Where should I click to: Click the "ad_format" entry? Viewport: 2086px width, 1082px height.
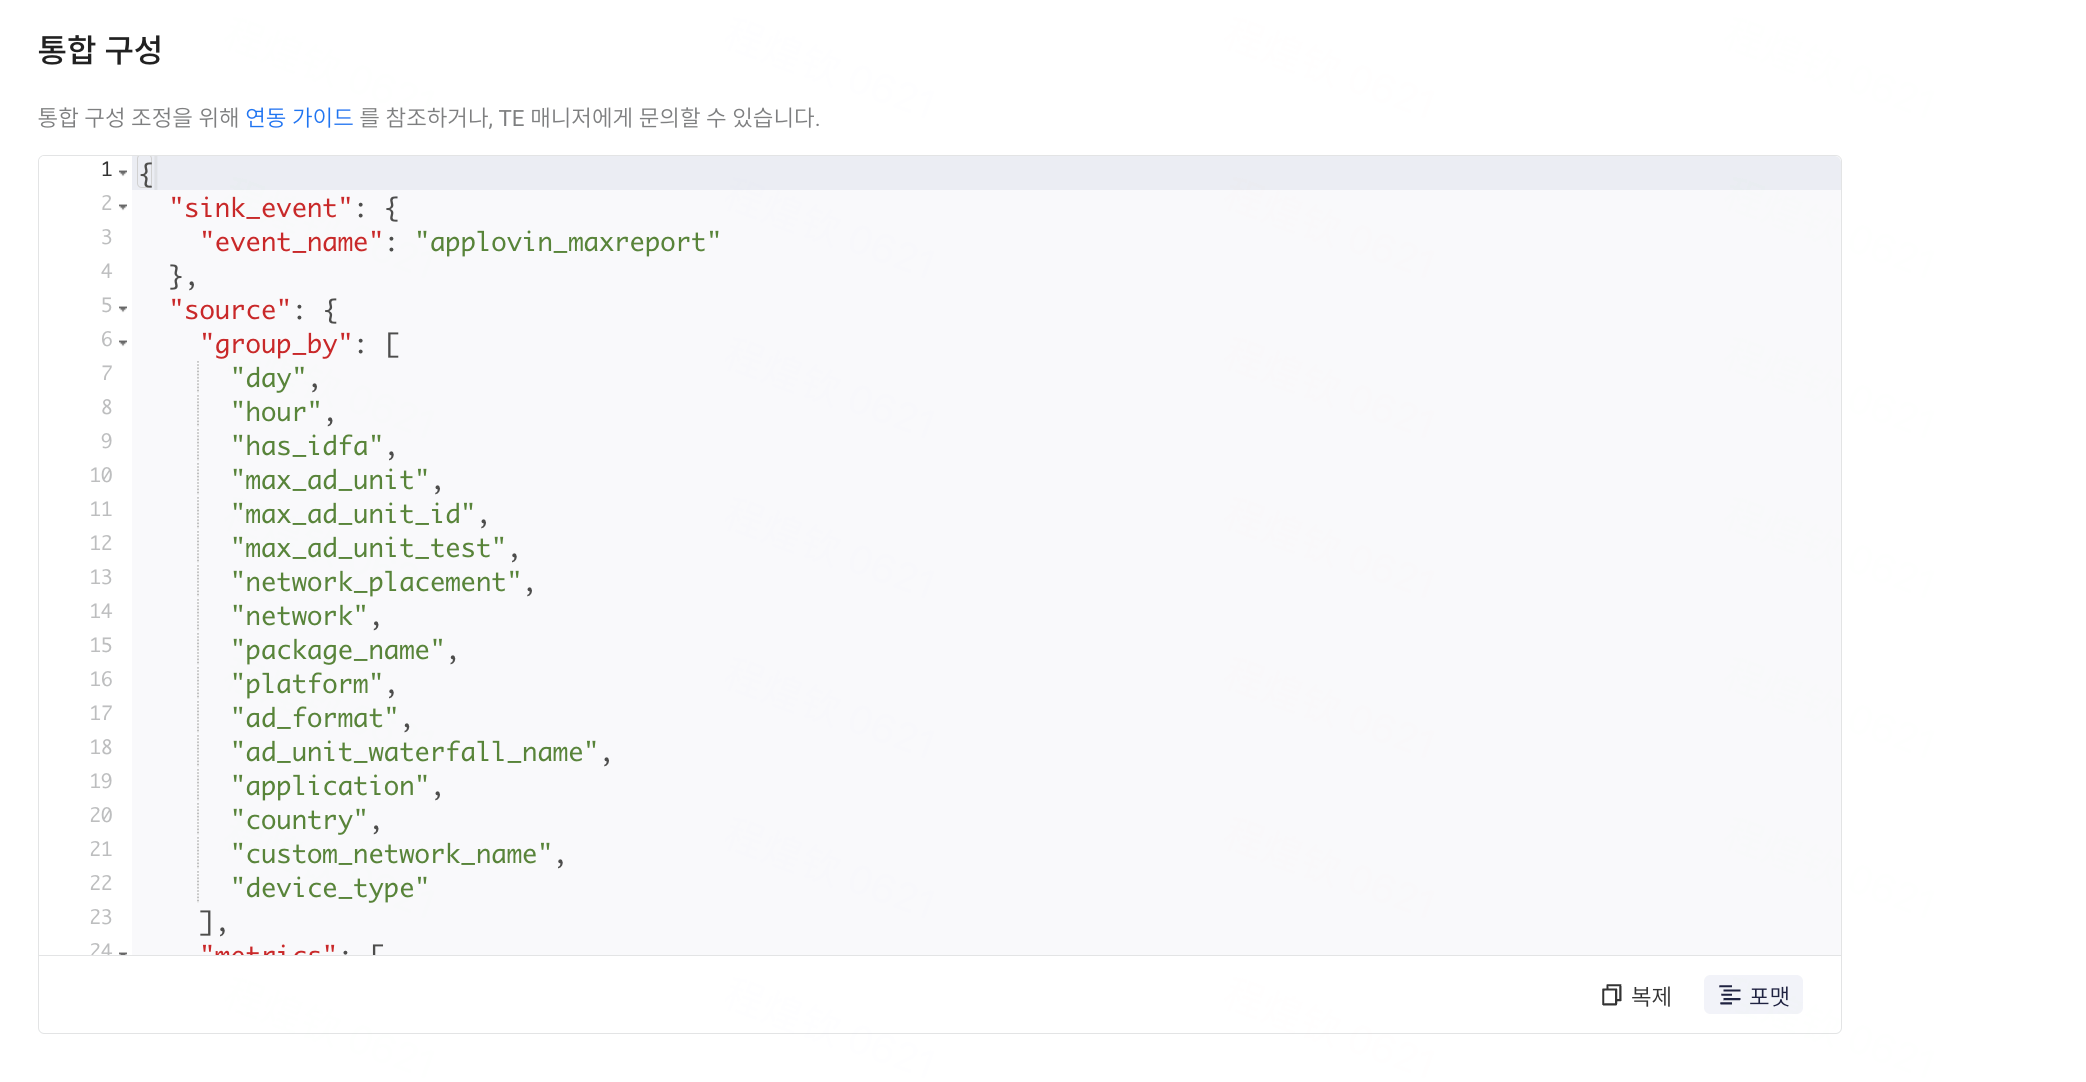coord(315,718)
